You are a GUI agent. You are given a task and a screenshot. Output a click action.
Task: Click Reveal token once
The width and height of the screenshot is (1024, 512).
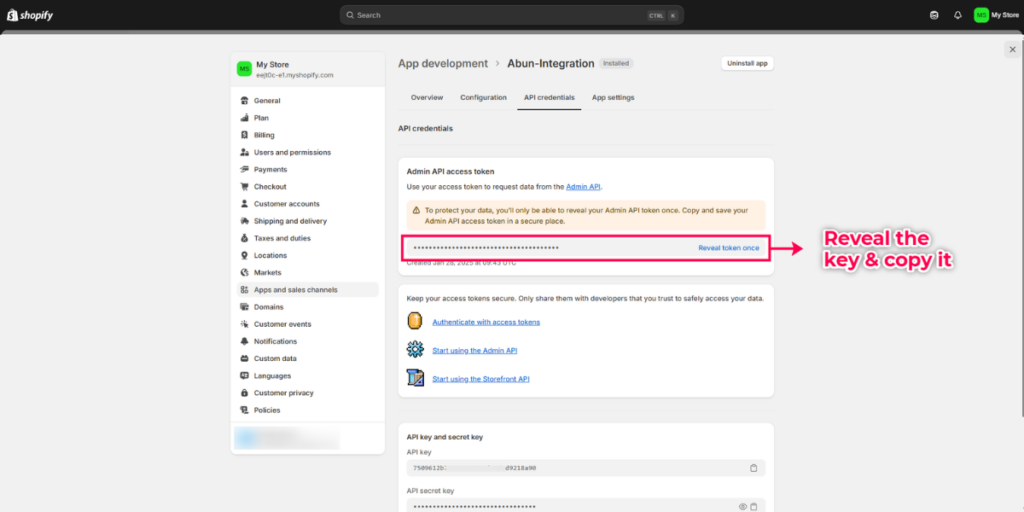[x=729, y=248]
